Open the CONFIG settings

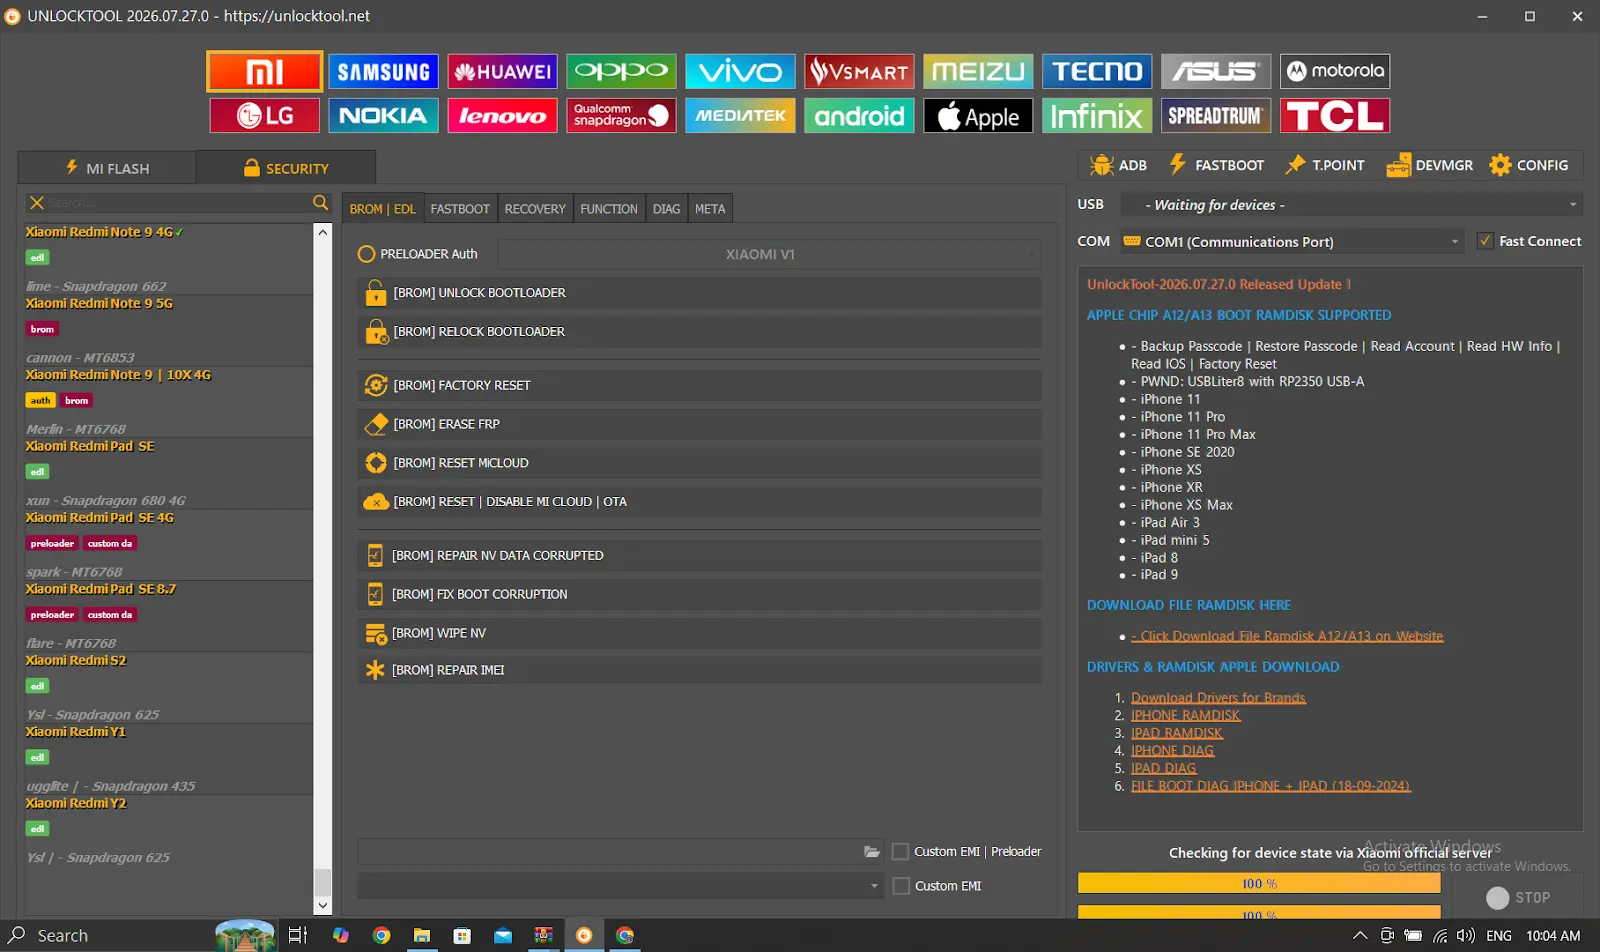1529,165
